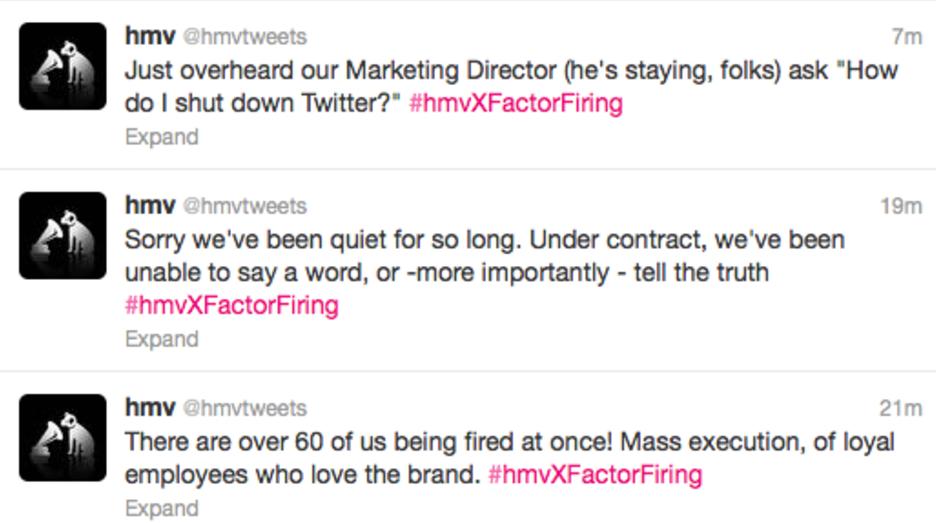Click the bold hmv name on the 7m tweet
This screenshot has width=936, height=523.
pyautogui.click(x=149, y=37)
